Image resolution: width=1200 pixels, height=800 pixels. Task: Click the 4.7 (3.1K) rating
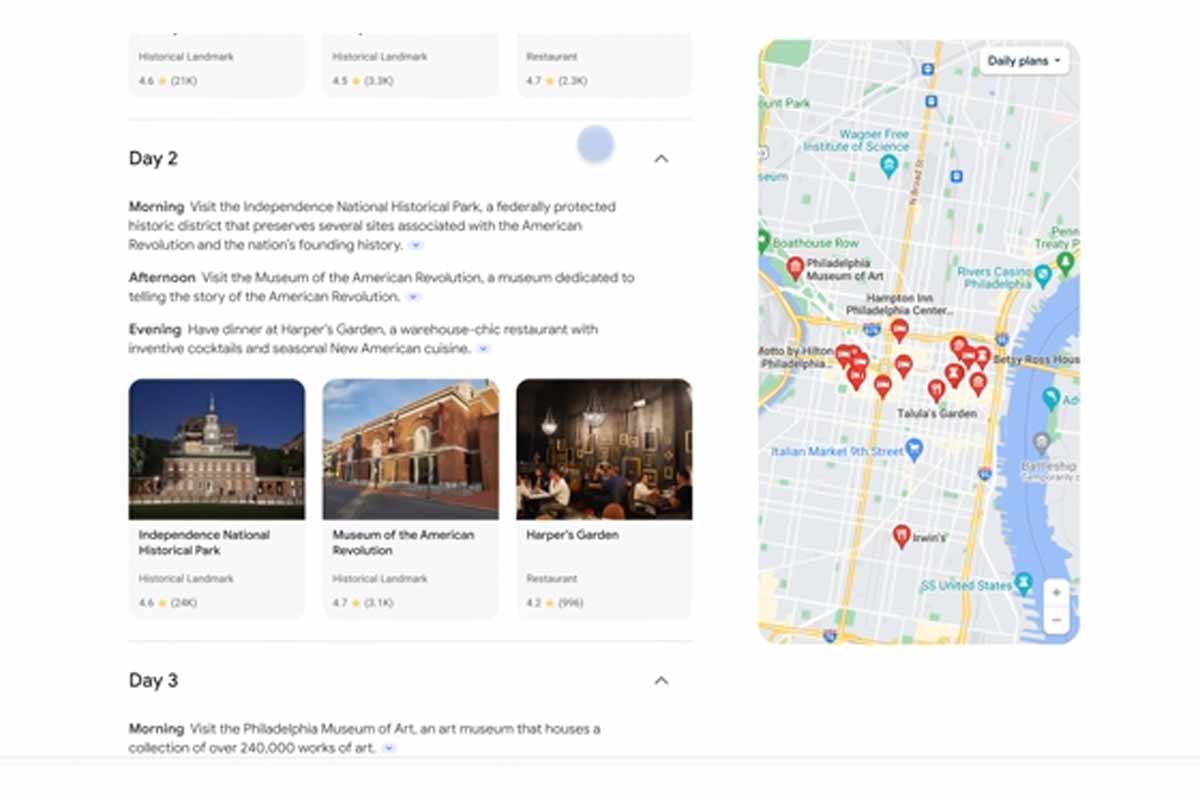point(363,603)
